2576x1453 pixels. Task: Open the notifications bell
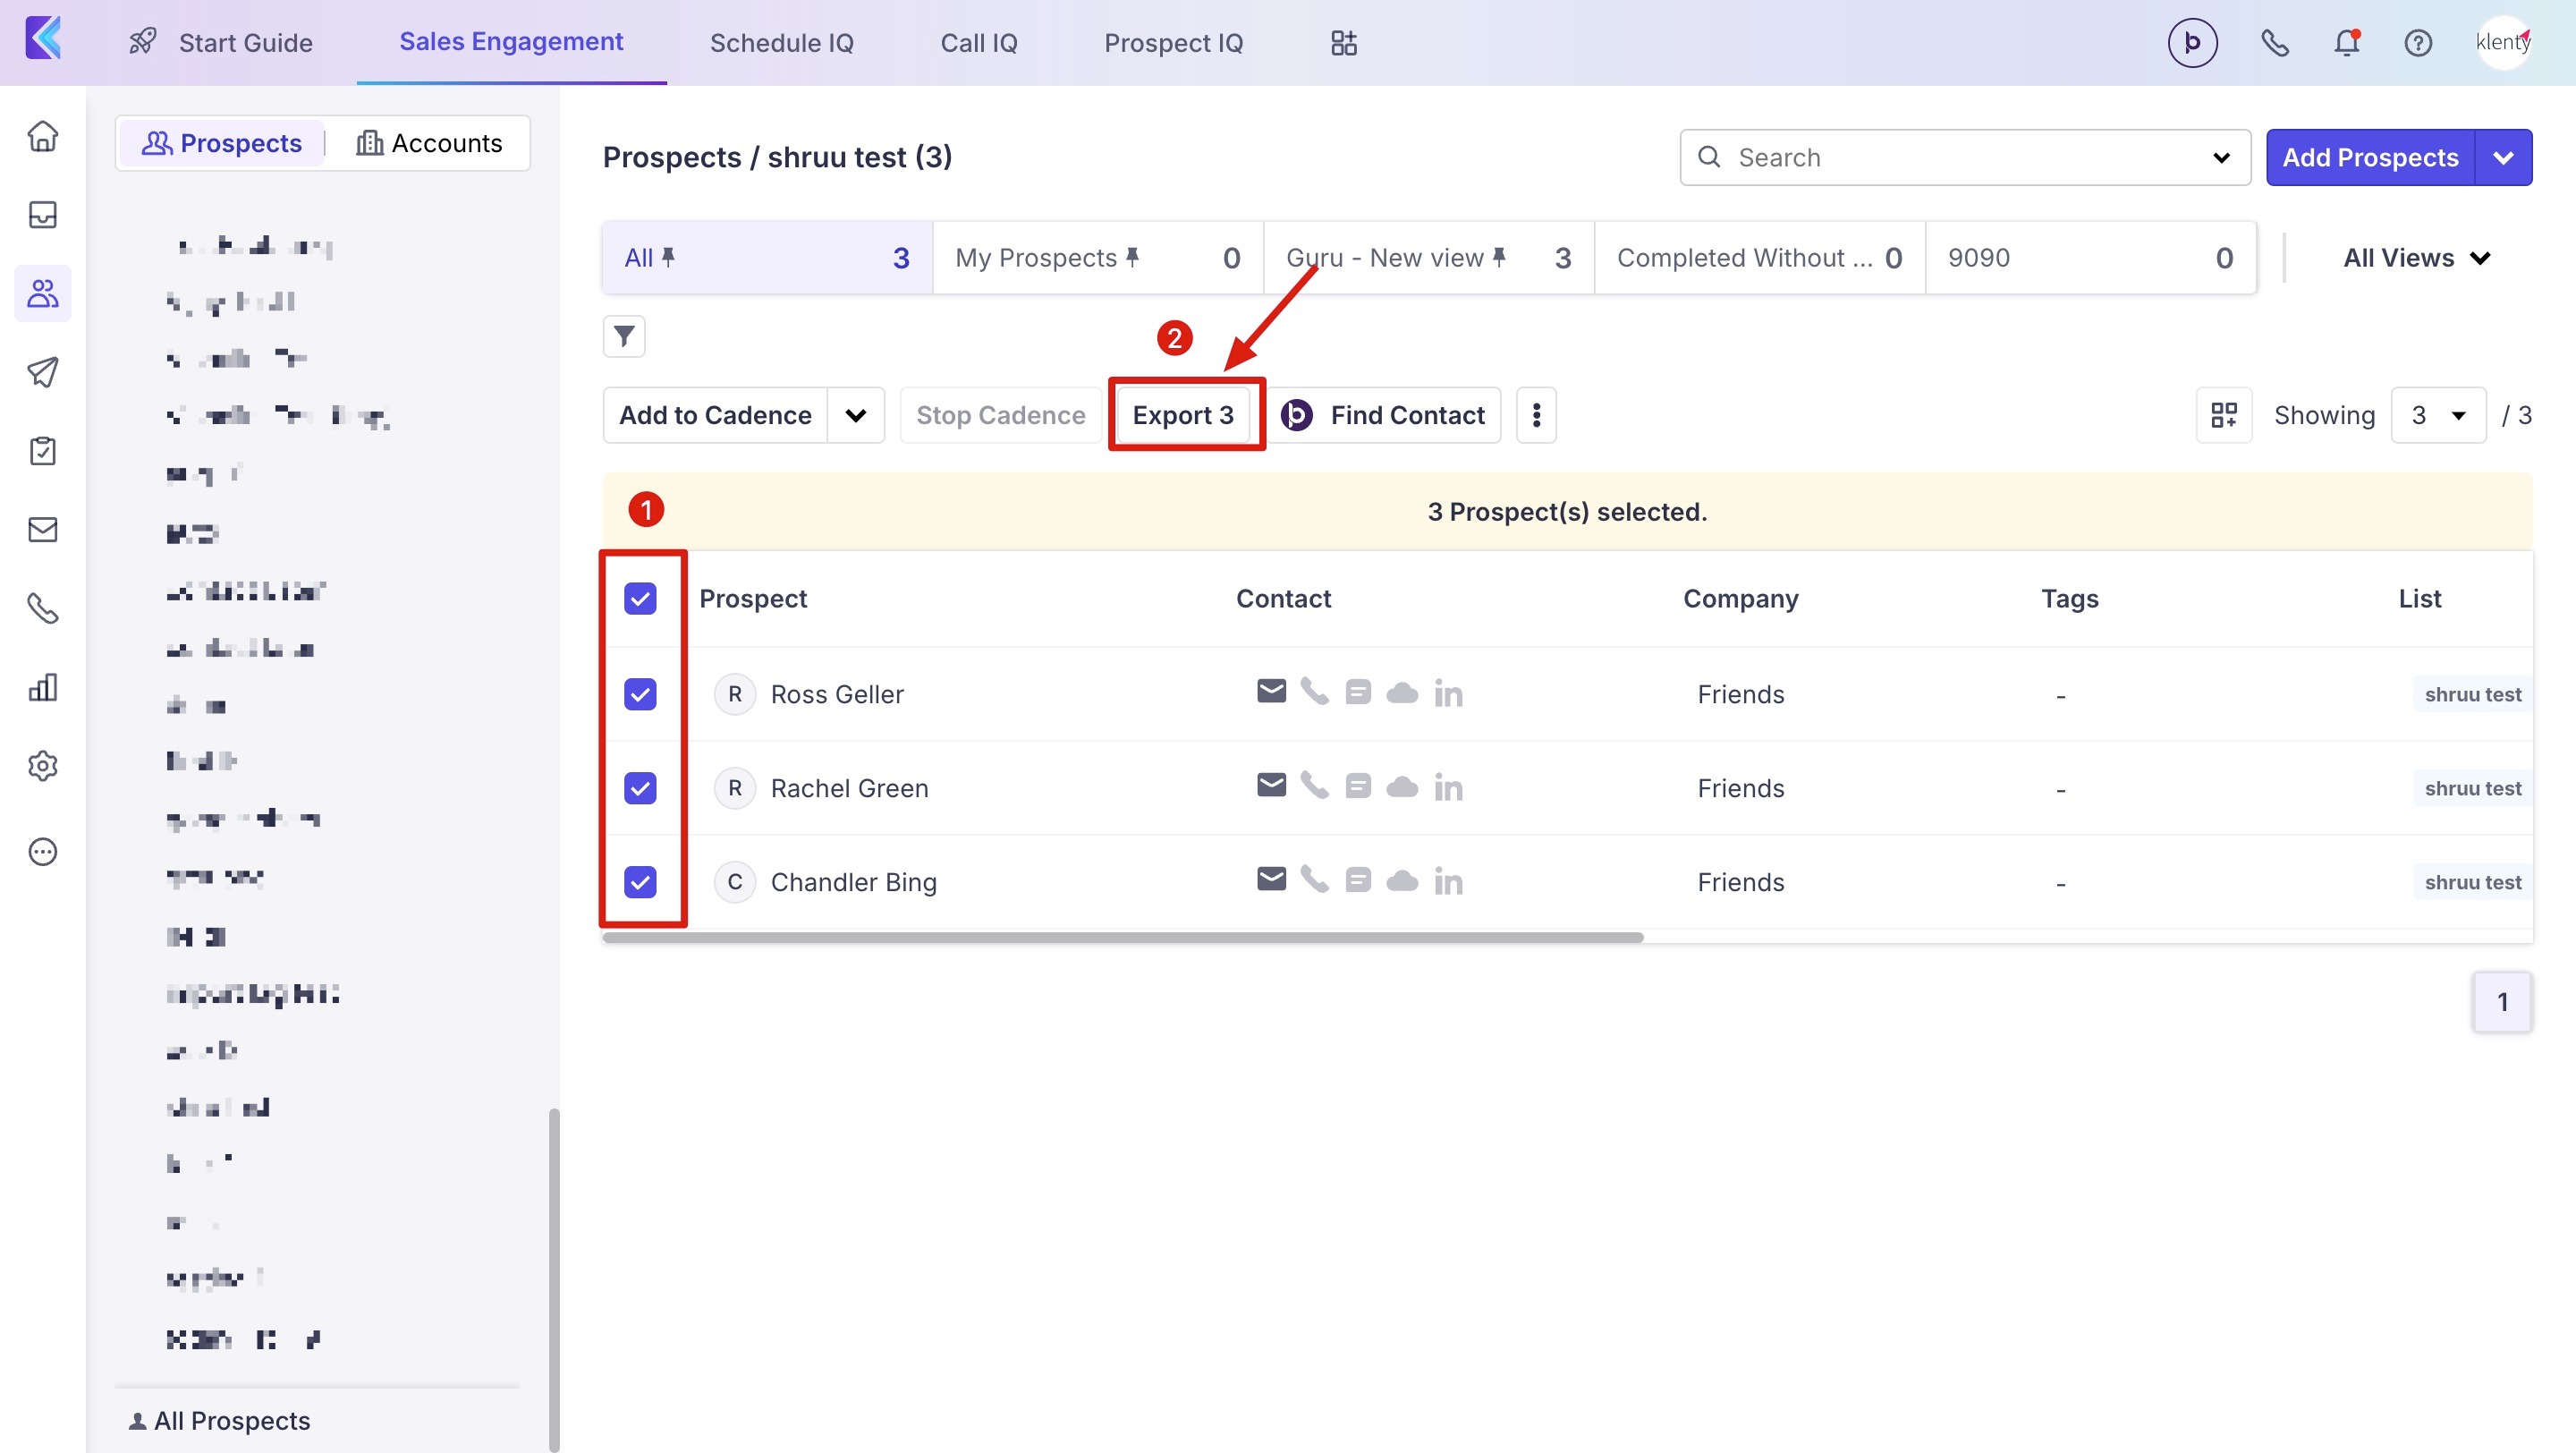pos(2346,43)
